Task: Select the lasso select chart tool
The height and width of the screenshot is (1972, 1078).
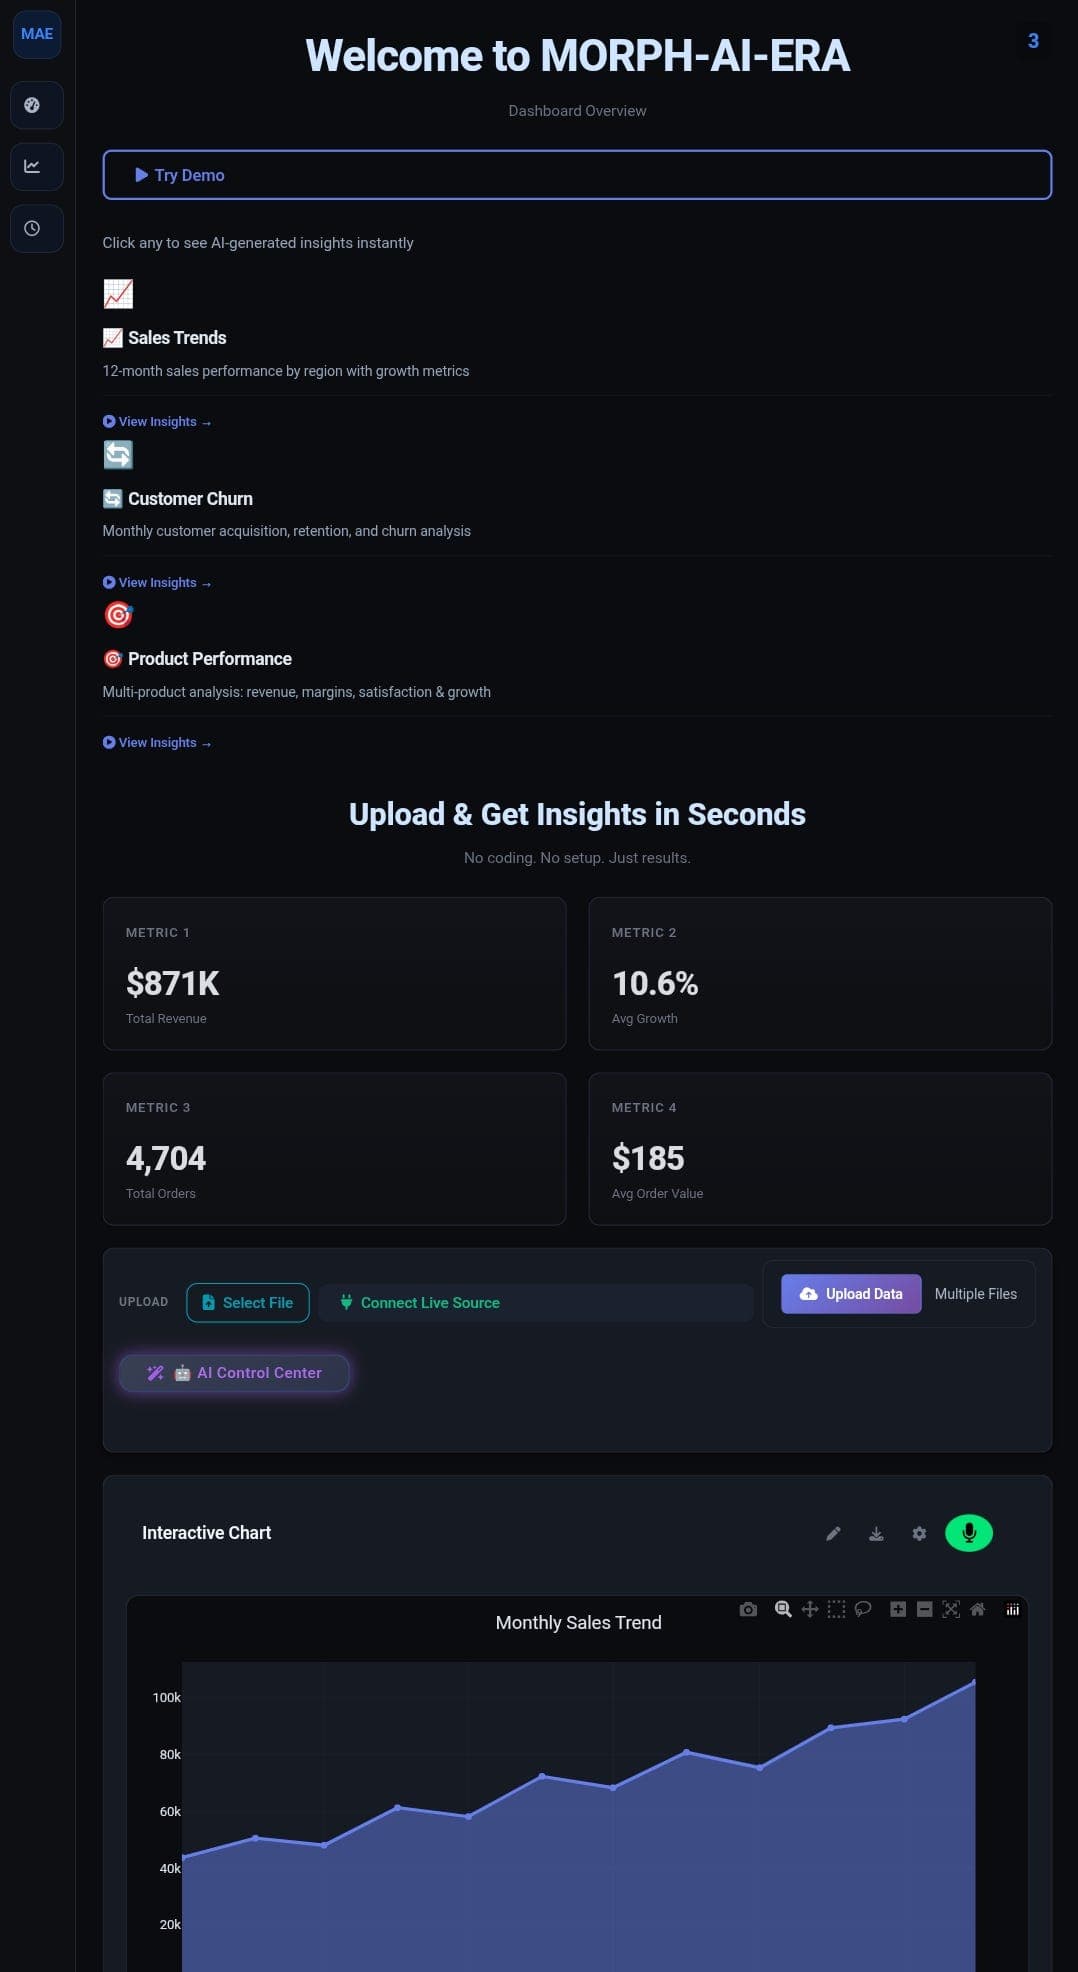Action: pos(863,1609)
